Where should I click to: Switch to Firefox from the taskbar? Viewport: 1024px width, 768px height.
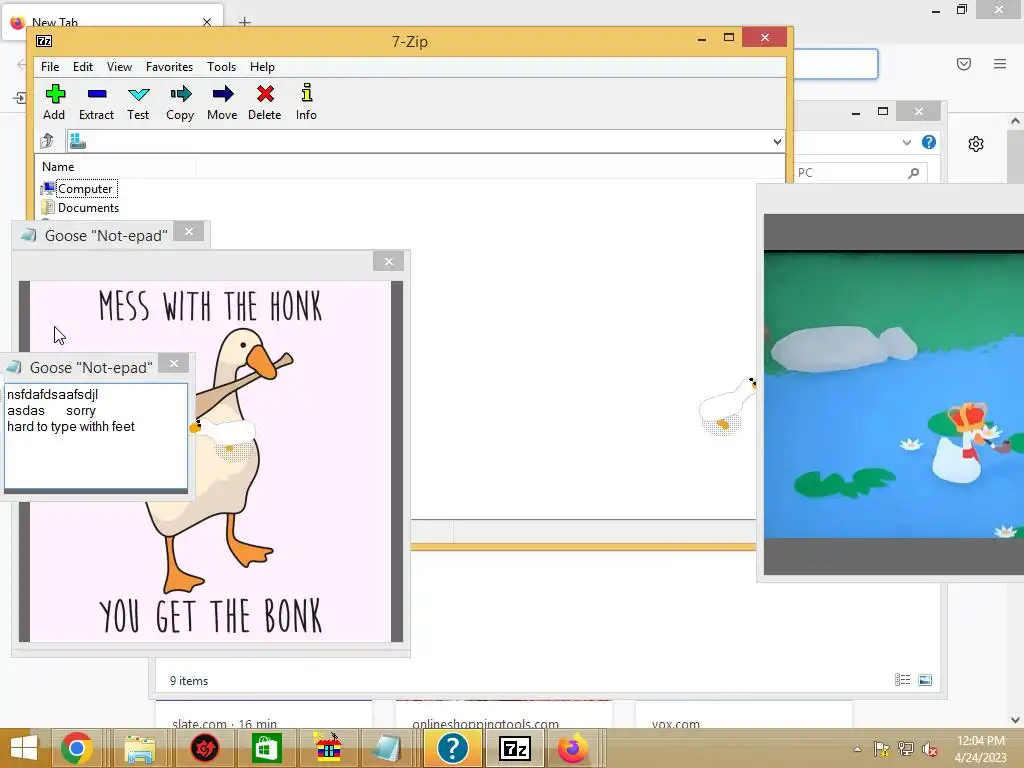tap(573, 748)
